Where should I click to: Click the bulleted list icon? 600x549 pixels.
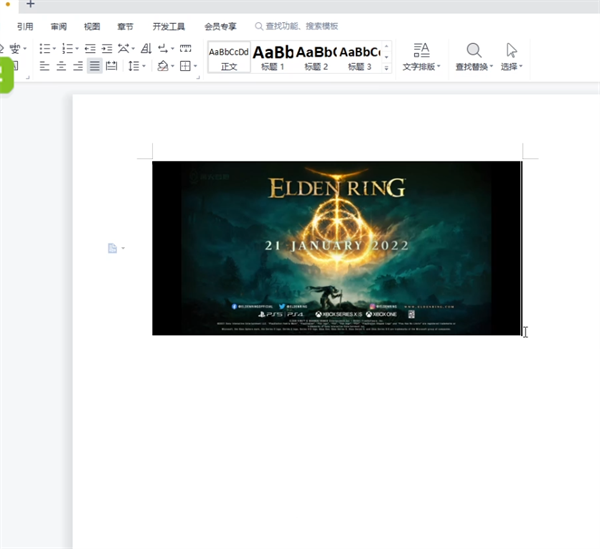tap(45, 49)
